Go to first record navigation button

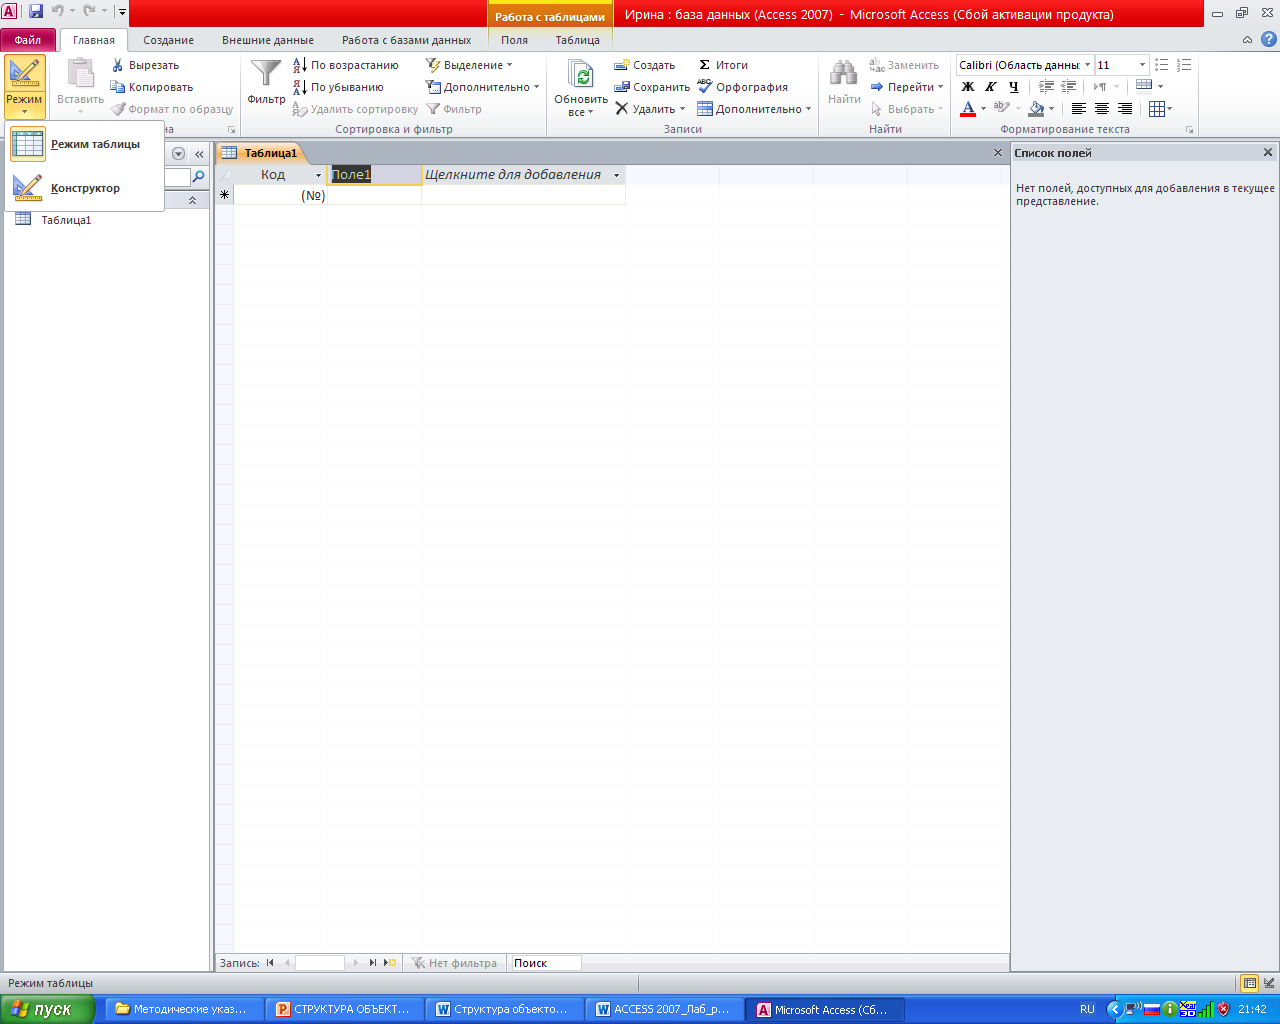[270, 963]
